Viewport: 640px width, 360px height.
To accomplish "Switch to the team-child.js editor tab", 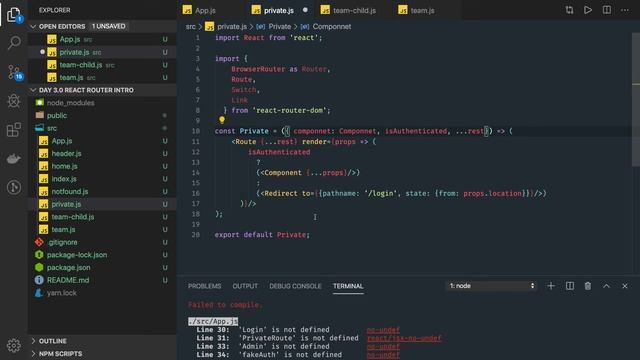I will click(354, 10).
